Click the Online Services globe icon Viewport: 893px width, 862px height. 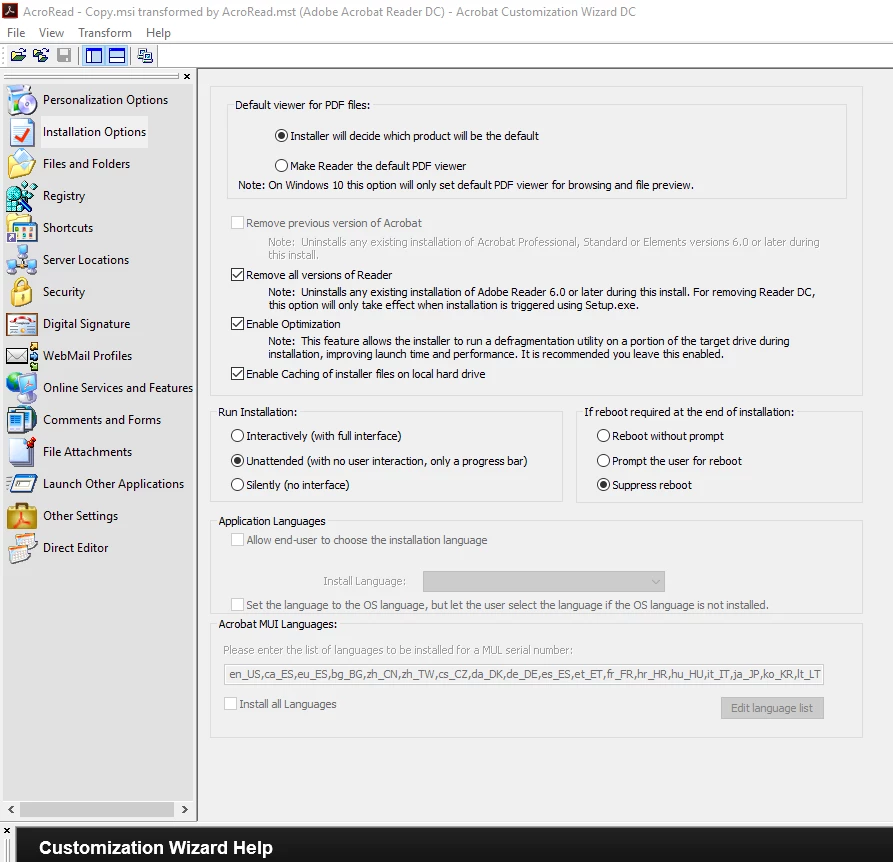(x=22, y=388)
